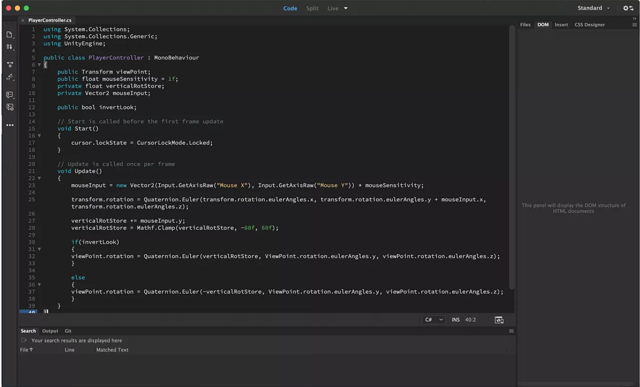Click the Line column header
The height and width of the screenshot is (387, 640).
[x=70, y=350]
